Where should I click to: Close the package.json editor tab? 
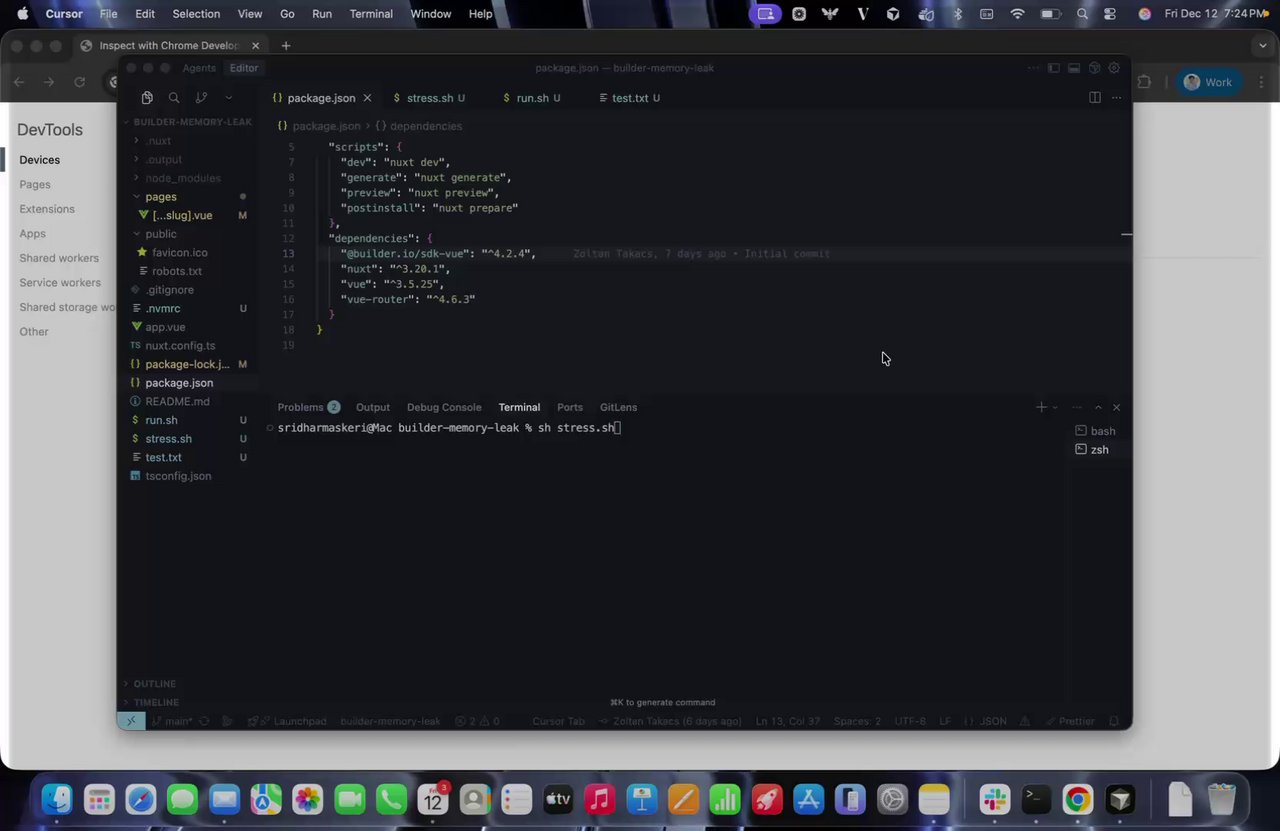367,98
